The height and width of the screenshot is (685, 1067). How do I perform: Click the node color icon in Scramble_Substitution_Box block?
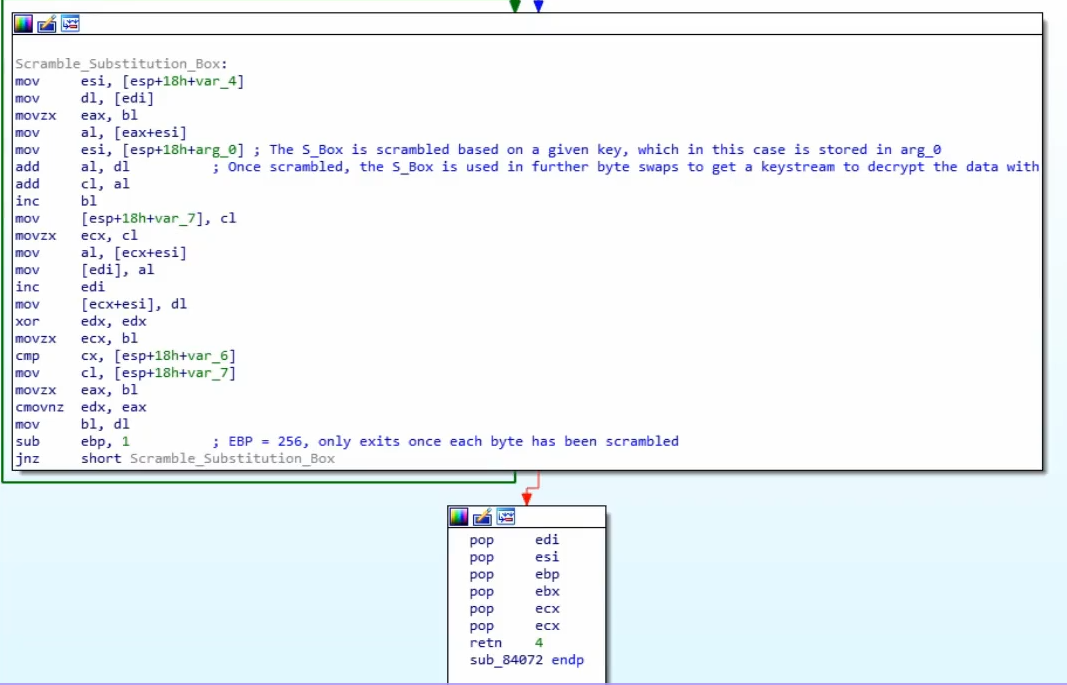point(23,24)
